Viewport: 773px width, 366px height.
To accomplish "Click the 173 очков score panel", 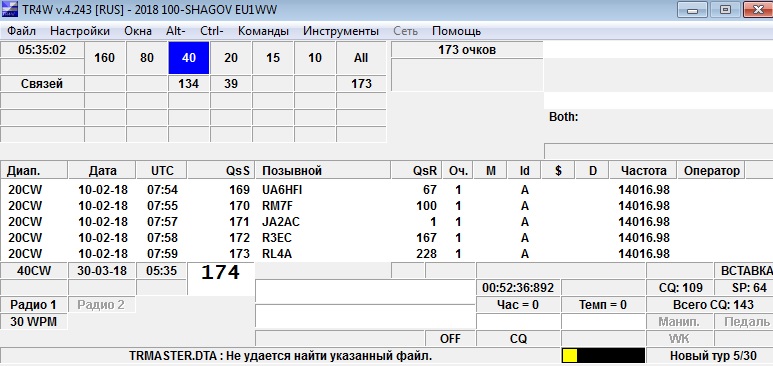I will coord(466,50).
